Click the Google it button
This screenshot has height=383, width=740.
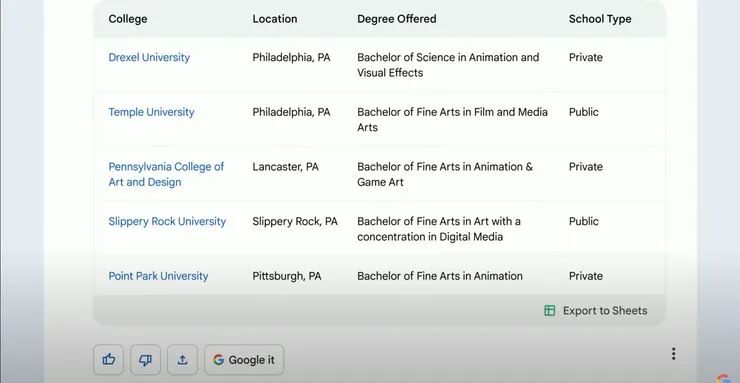click(x=244, y=360)
